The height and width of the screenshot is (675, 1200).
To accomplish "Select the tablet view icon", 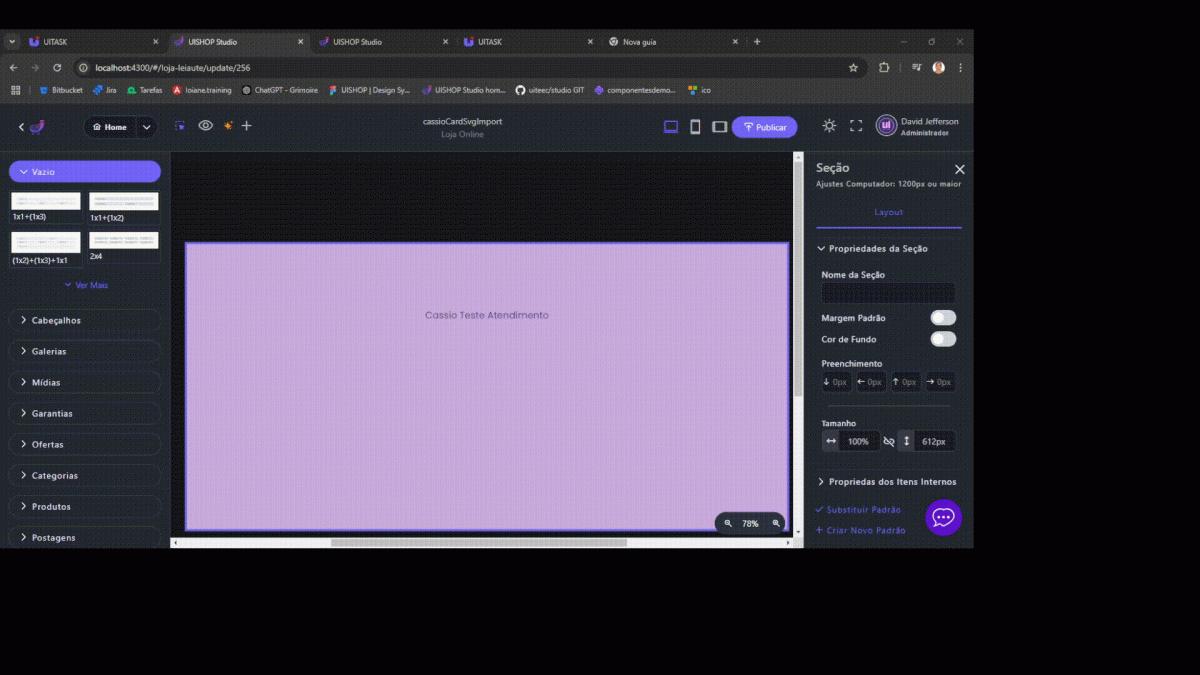I will click(x=719, y=127).
